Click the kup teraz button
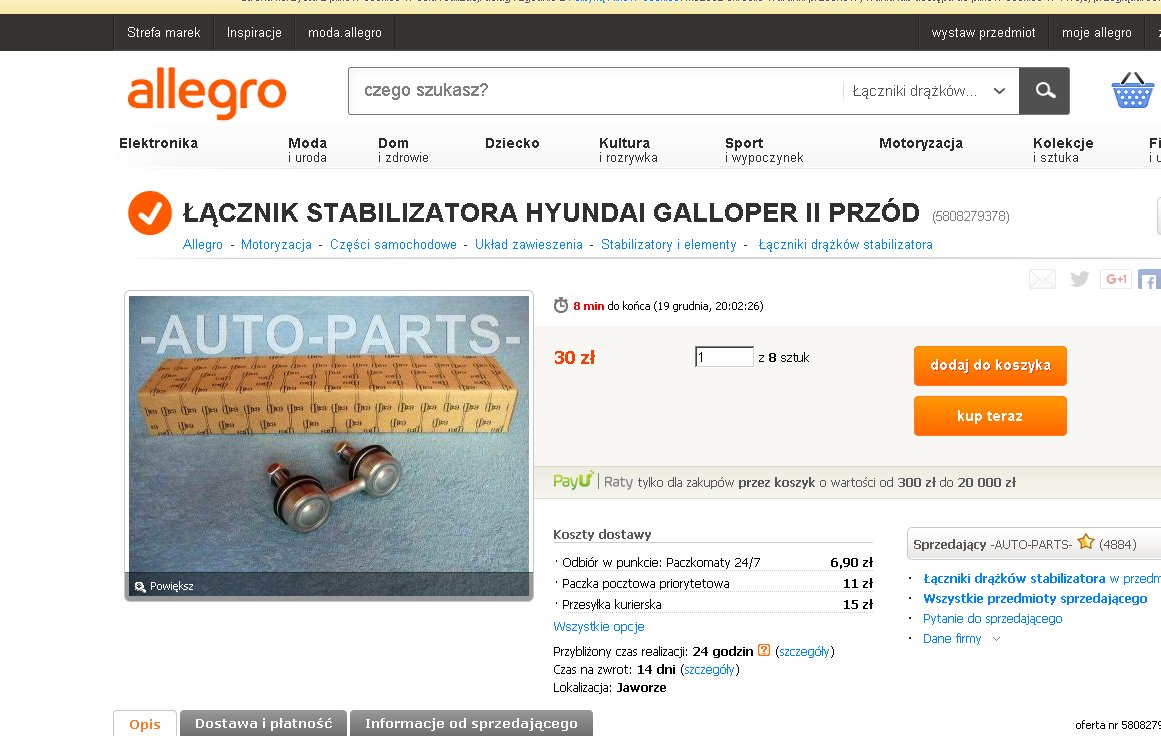 pos(990,415)
